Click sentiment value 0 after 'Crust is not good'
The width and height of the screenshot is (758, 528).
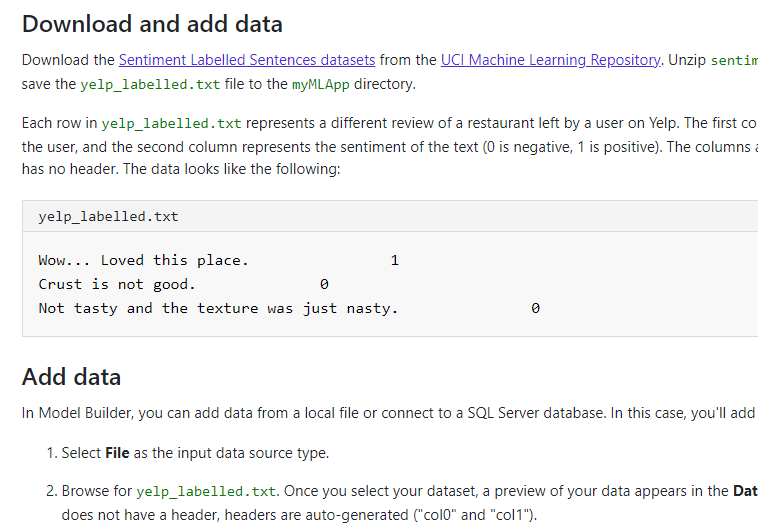(x=324, y=284)
